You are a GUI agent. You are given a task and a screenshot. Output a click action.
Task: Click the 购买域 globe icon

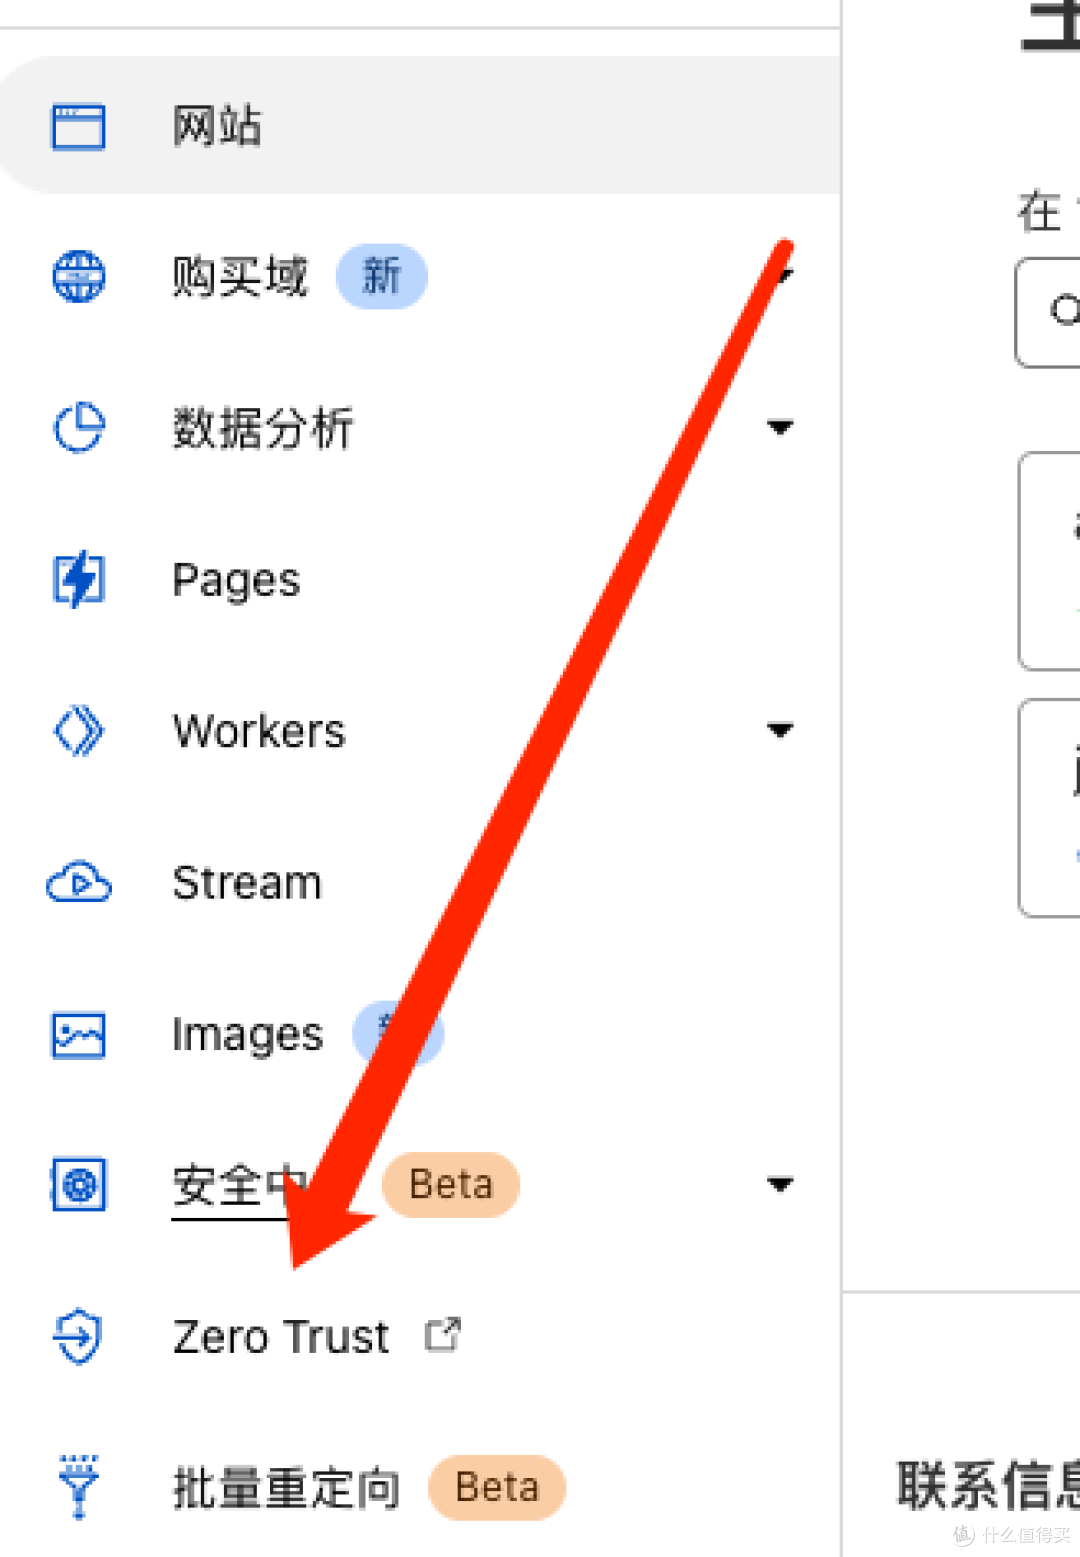tap(78, 277)
